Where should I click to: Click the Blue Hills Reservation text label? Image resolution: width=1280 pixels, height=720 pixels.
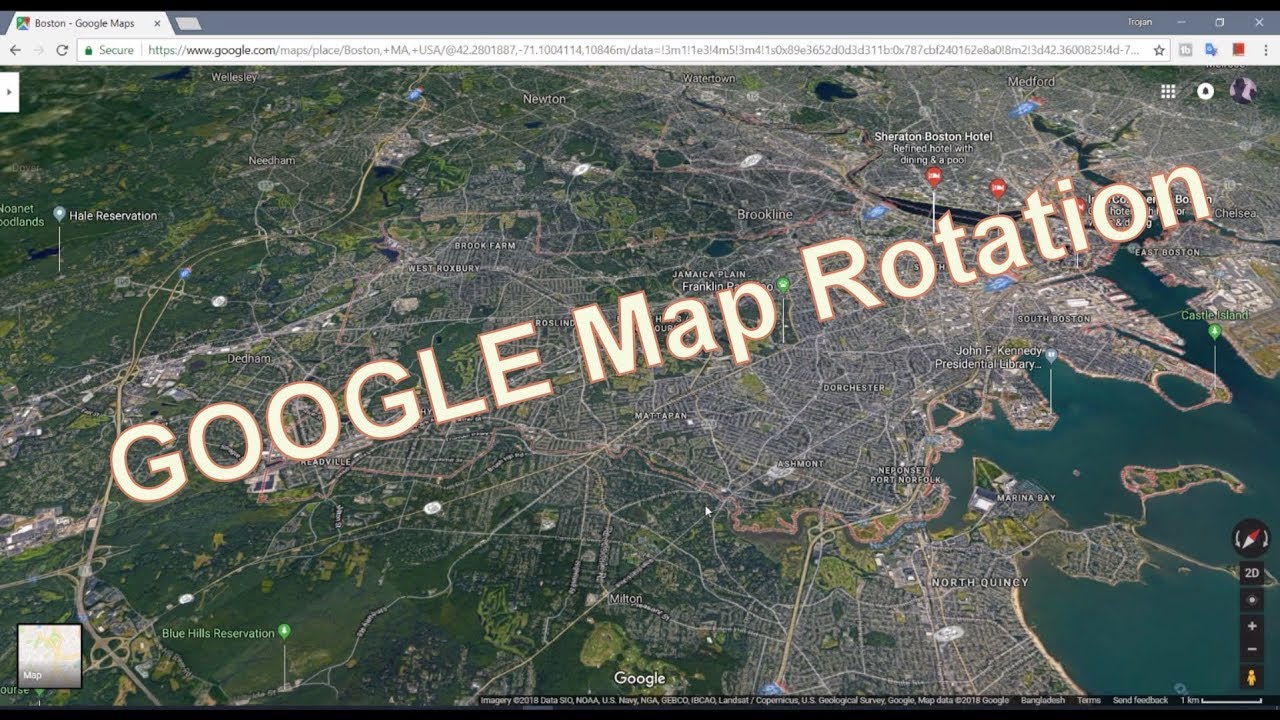[218, 633]
